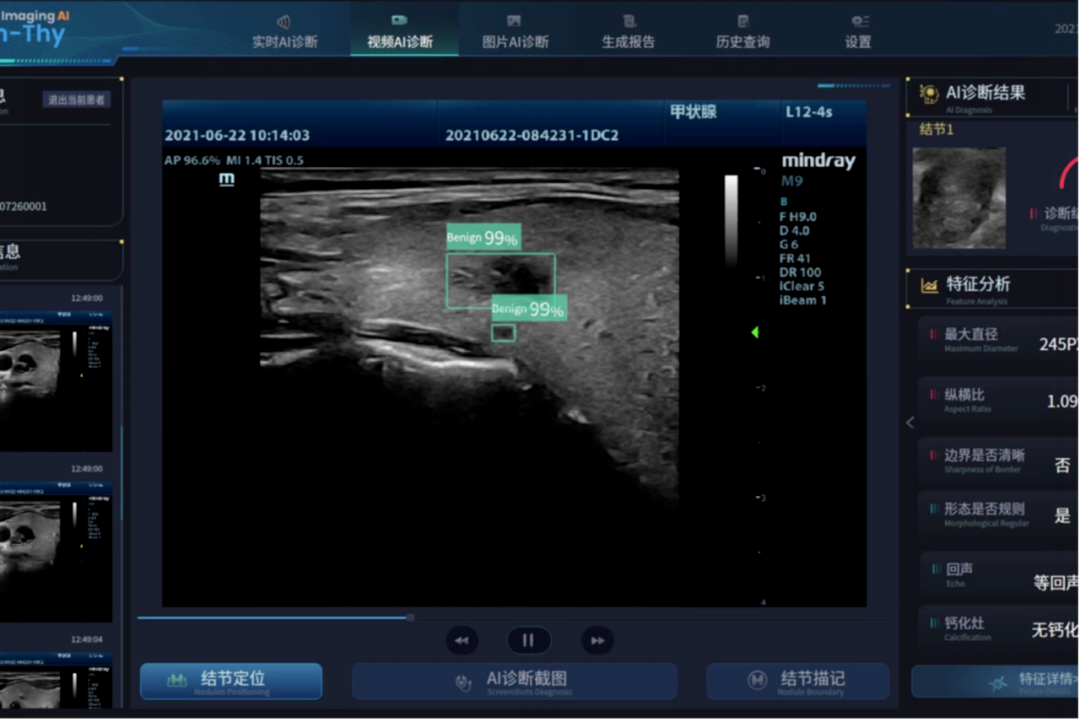Click the upper Benign 99% label
1080x722 pixels.
(x=483, y=238)
